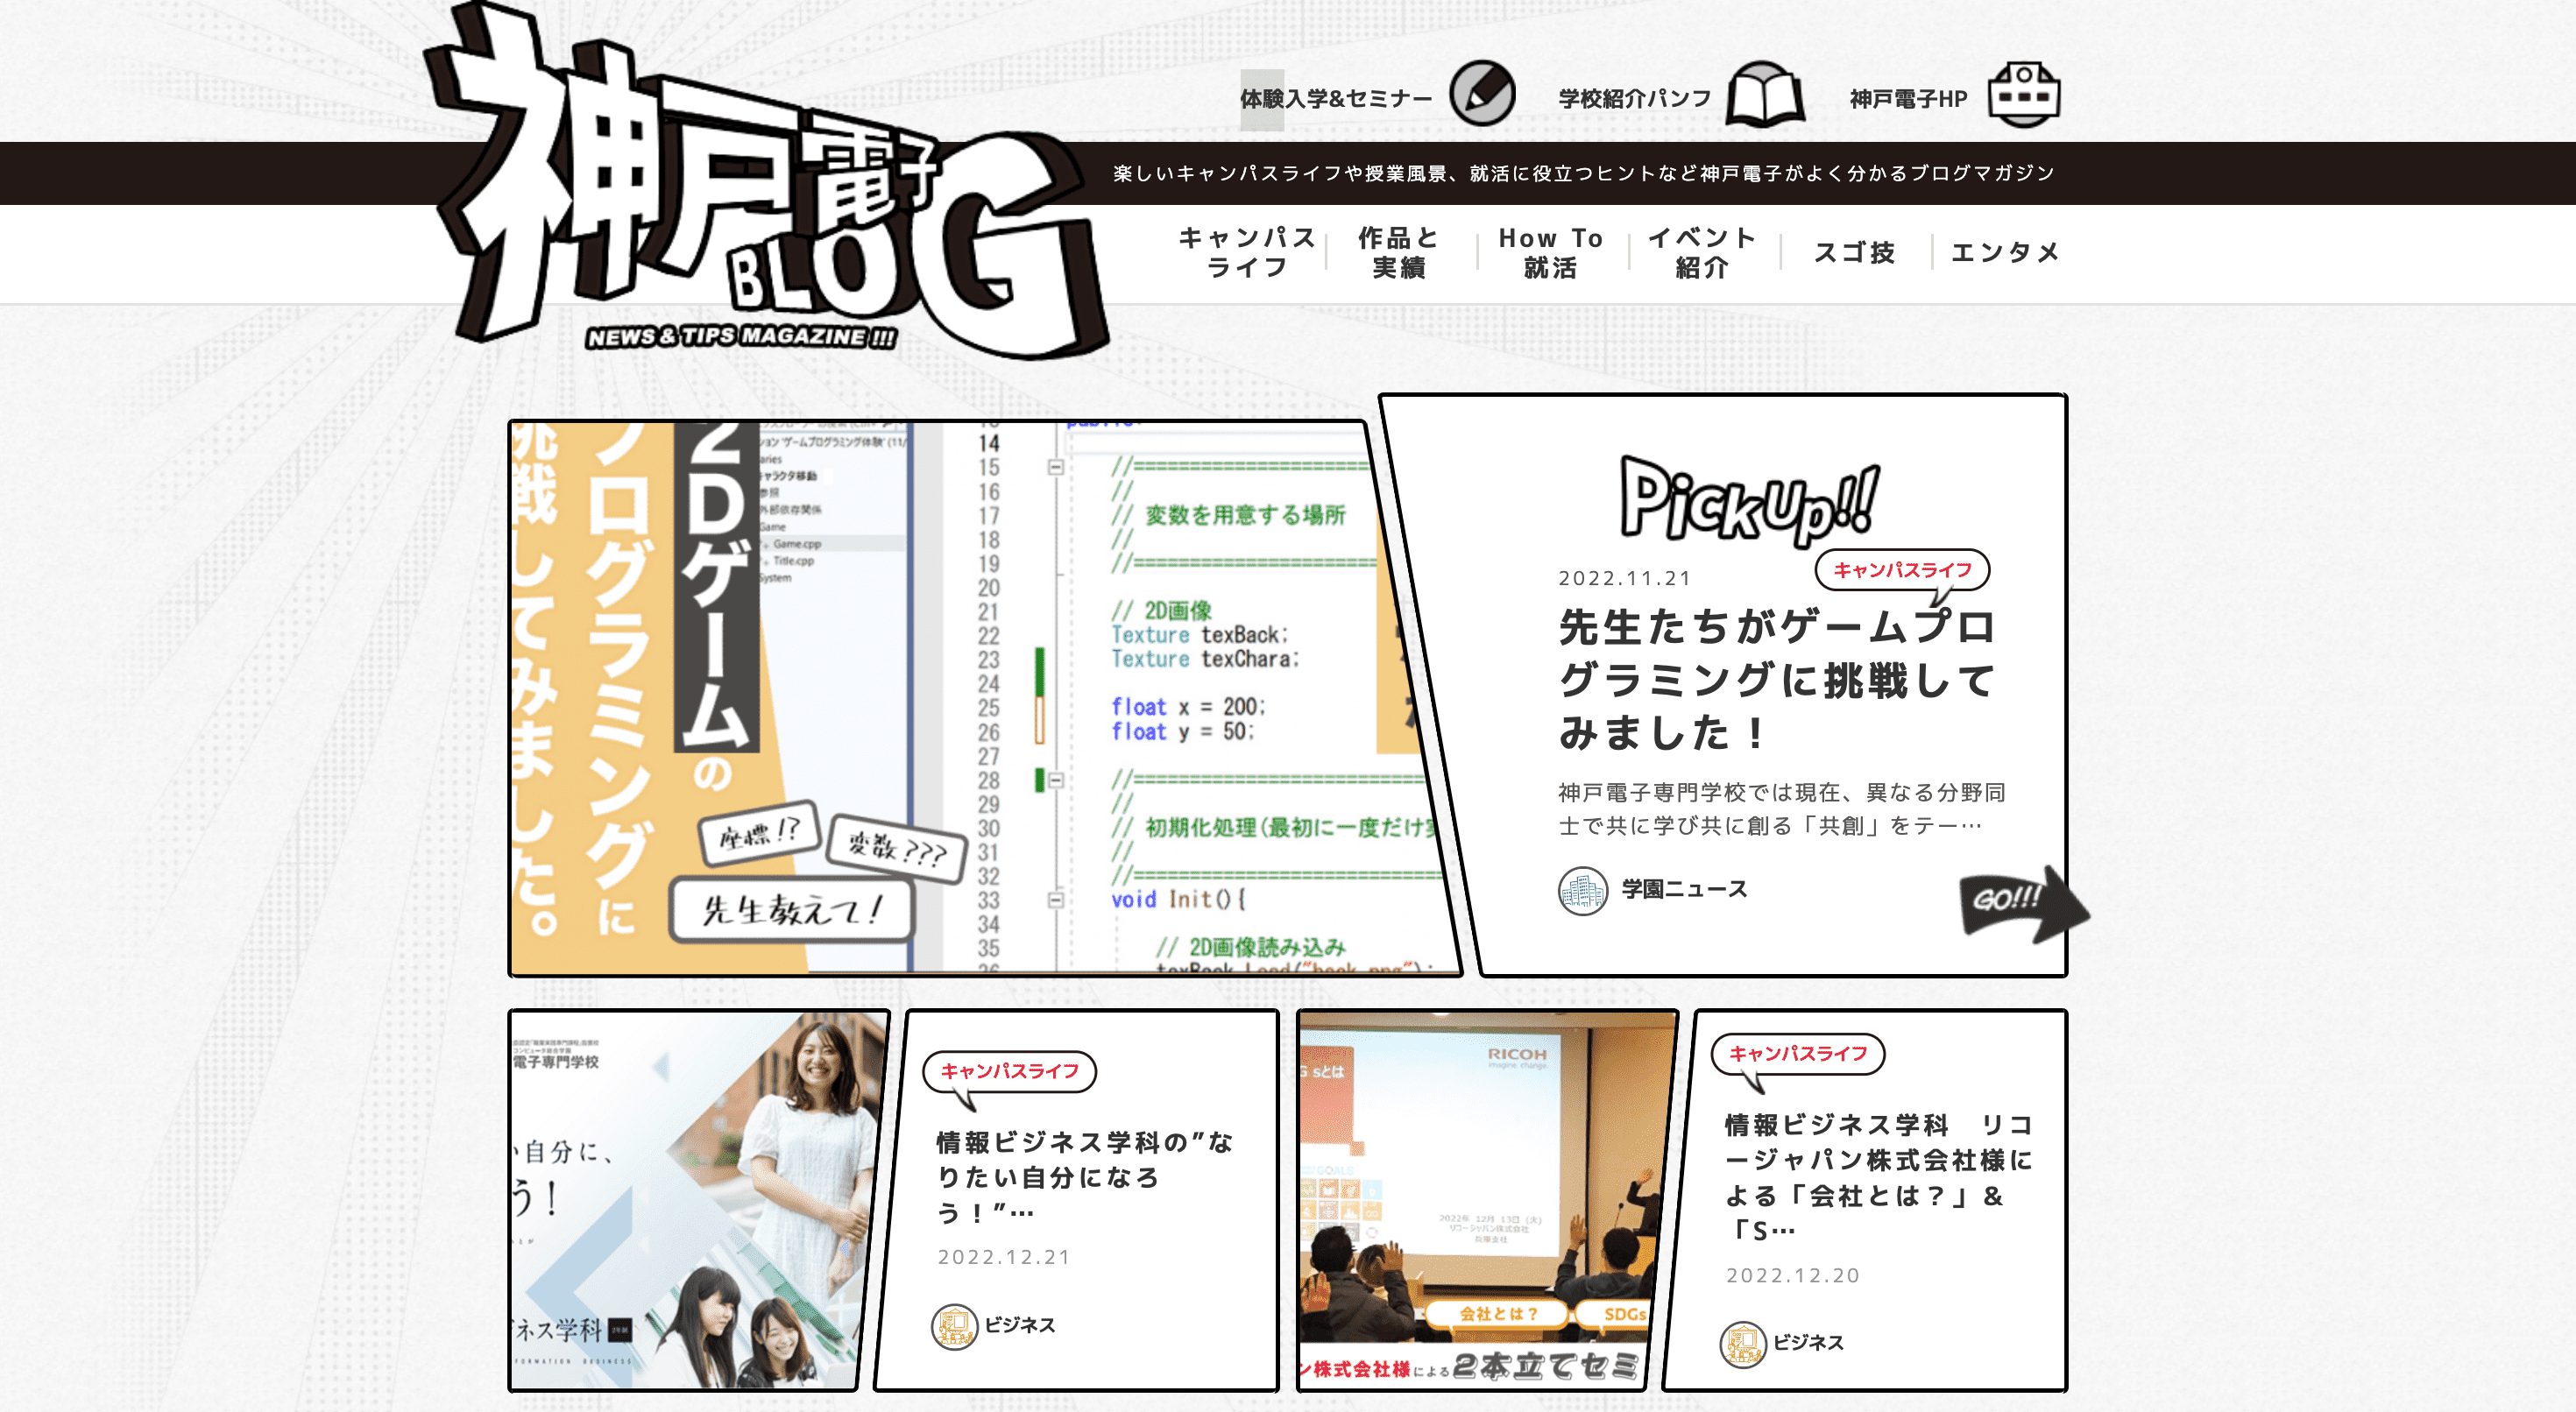Open the RICOH seminar photo thumbnail
Viewport: 2576px width, 1412px height.
point(1486,1200)
